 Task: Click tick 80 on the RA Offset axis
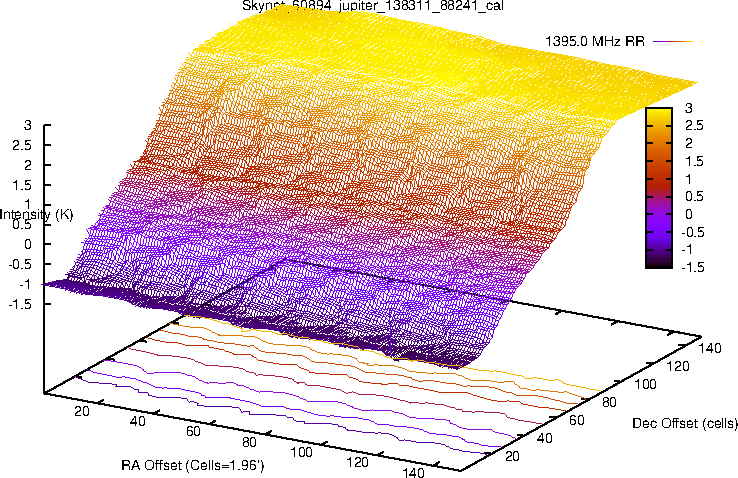coord(249,442)
